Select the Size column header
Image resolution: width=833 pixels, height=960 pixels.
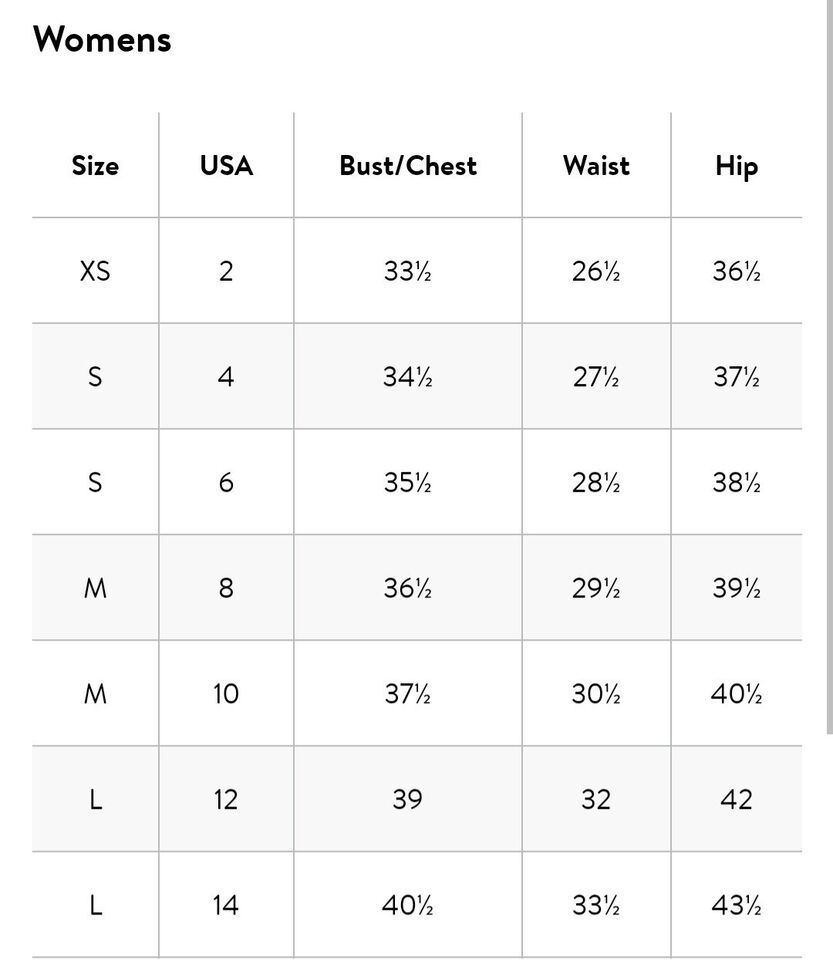pyautogui.click(x=95, y=165)
